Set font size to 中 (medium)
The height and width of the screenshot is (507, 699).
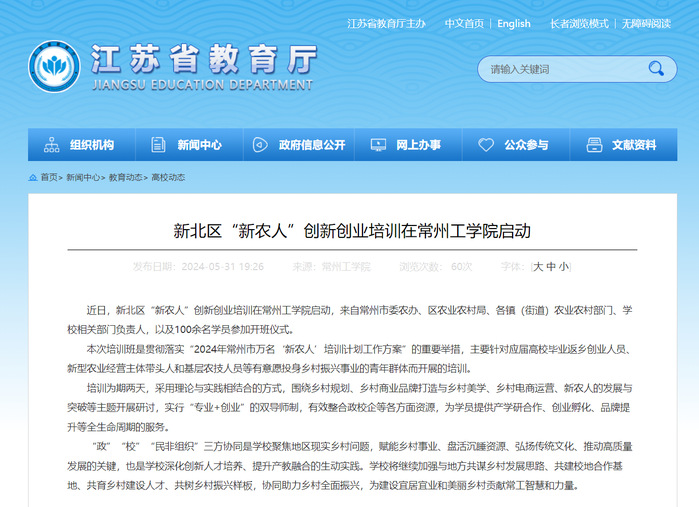pos(551,267)
